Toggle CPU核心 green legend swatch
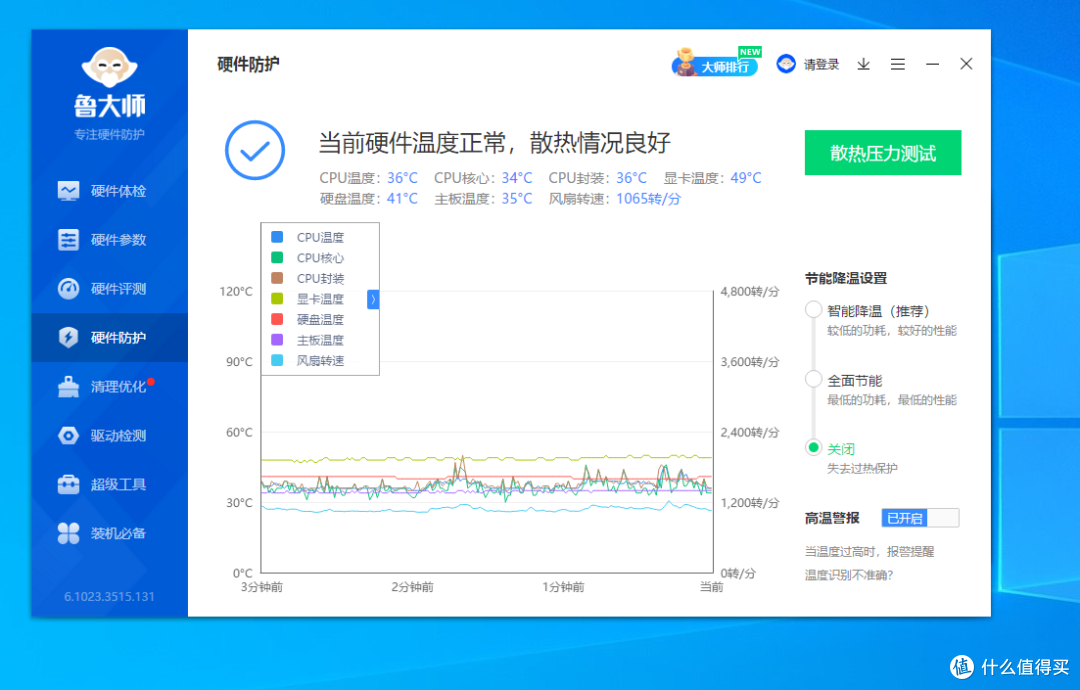The width and height of the screenshot is (1080, 690). click(277, 258)
